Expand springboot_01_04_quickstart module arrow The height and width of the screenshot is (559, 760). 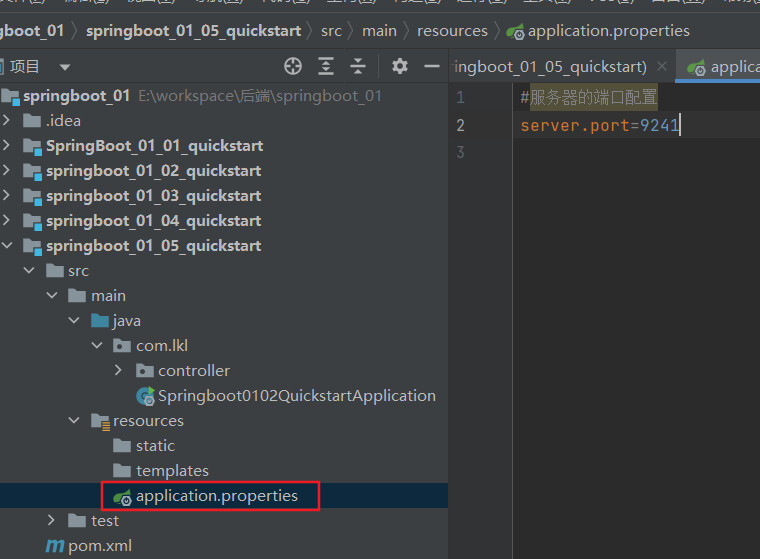[7, 221]
